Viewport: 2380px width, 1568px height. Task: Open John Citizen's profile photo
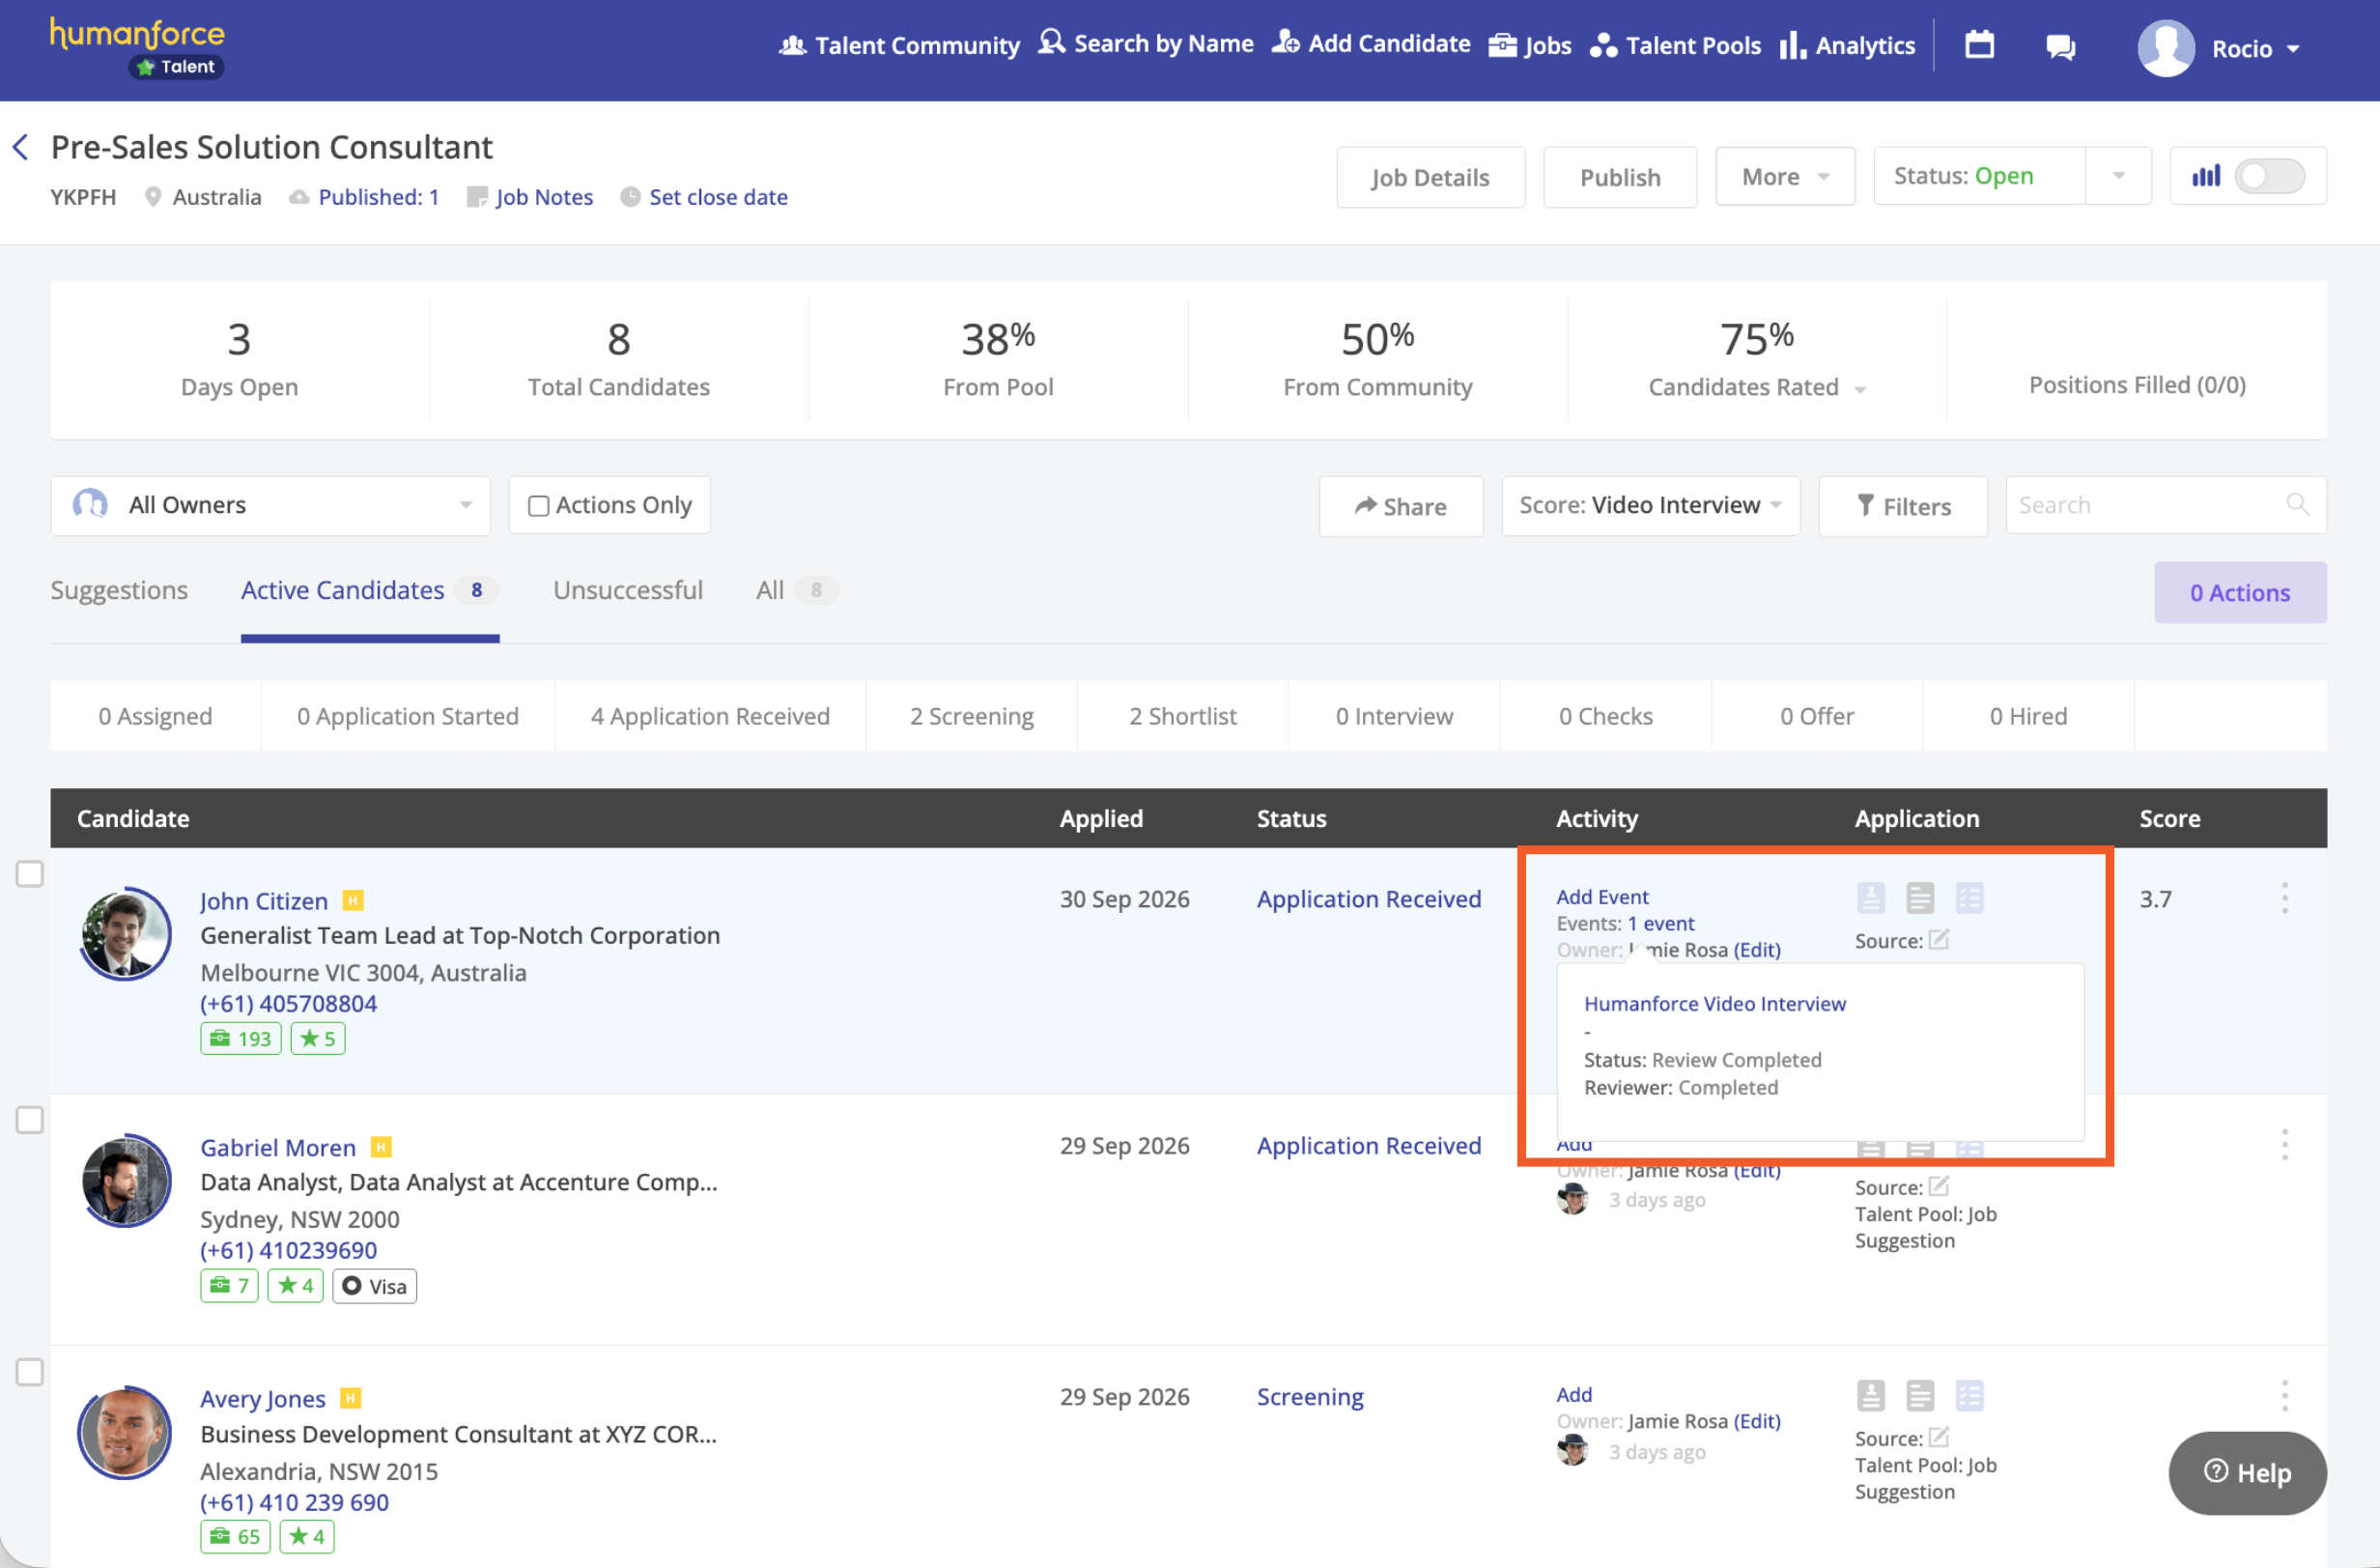pos(125,934)
